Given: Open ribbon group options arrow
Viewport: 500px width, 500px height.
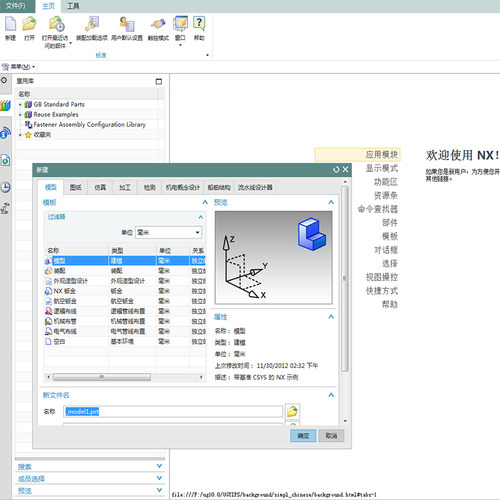Looking at the screenshot, I should pyautogui.click(x=208, y=55).
